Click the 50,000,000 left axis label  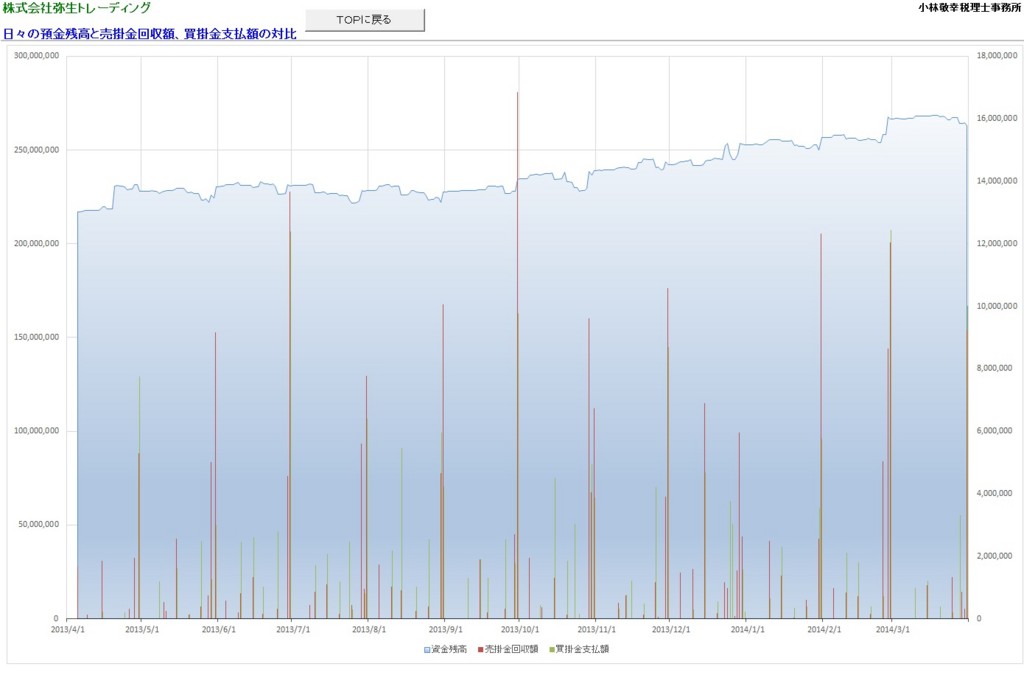[39, 525]
